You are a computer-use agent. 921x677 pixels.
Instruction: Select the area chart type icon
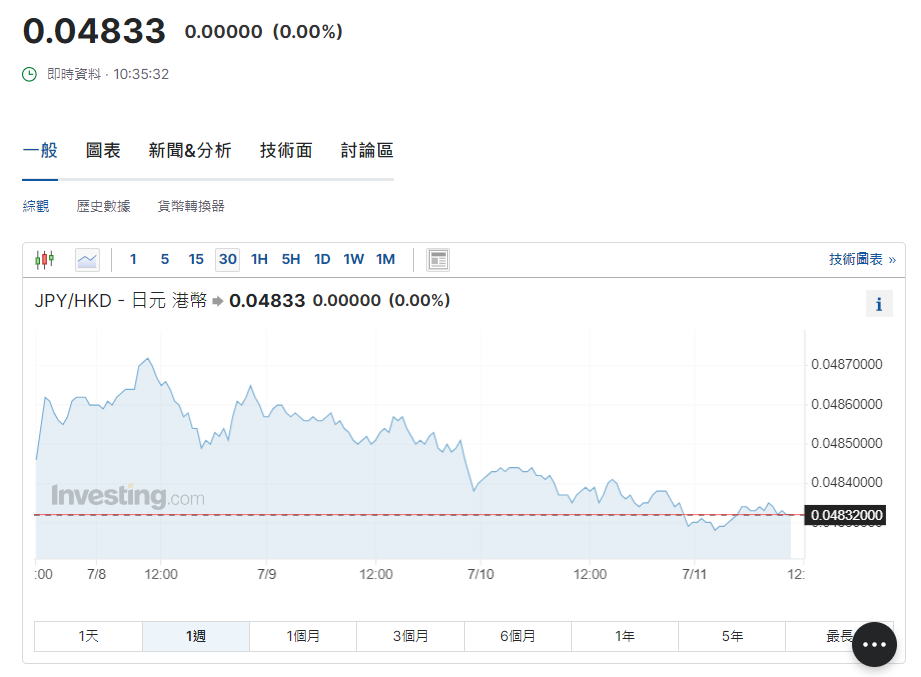pyautogui.click(x=87, y=259)
